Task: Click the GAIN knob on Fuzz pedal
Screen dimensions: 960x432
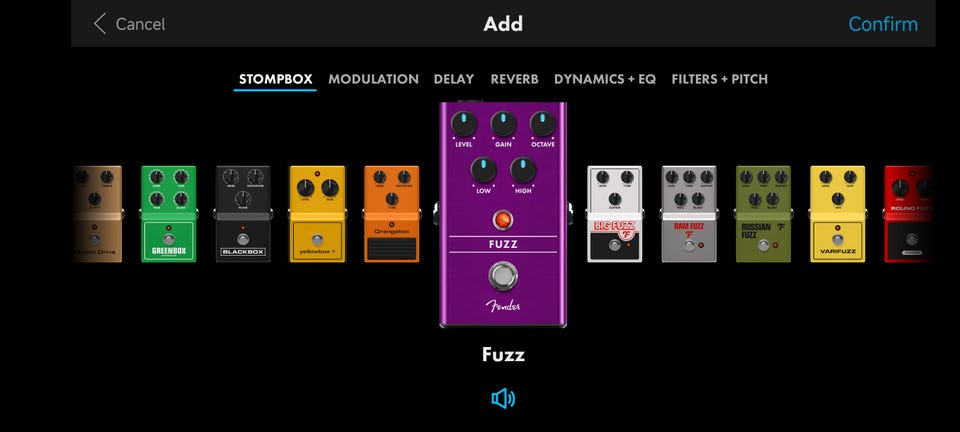Action: (503, 124)
